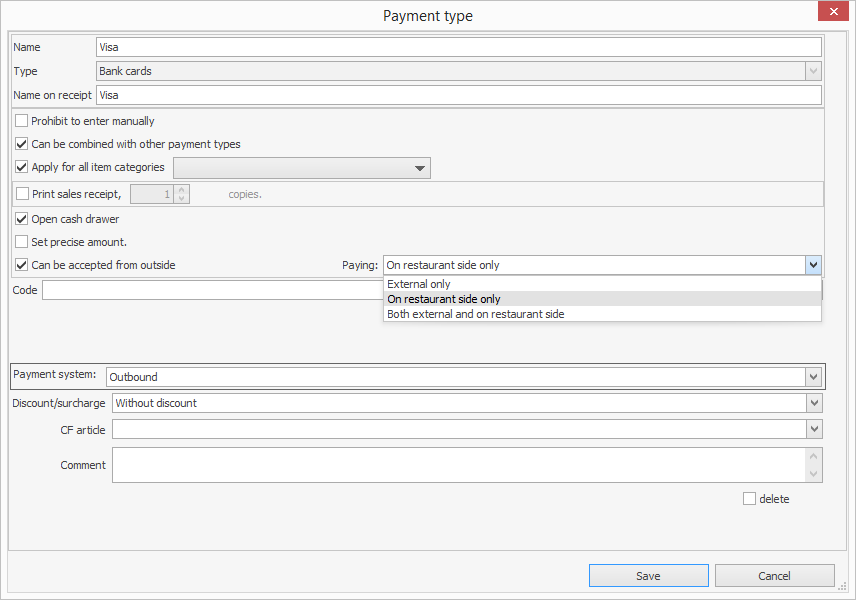Expand the CF article dropdown
The height and width of the screenshot is (600, 856).
coord(814,429)
